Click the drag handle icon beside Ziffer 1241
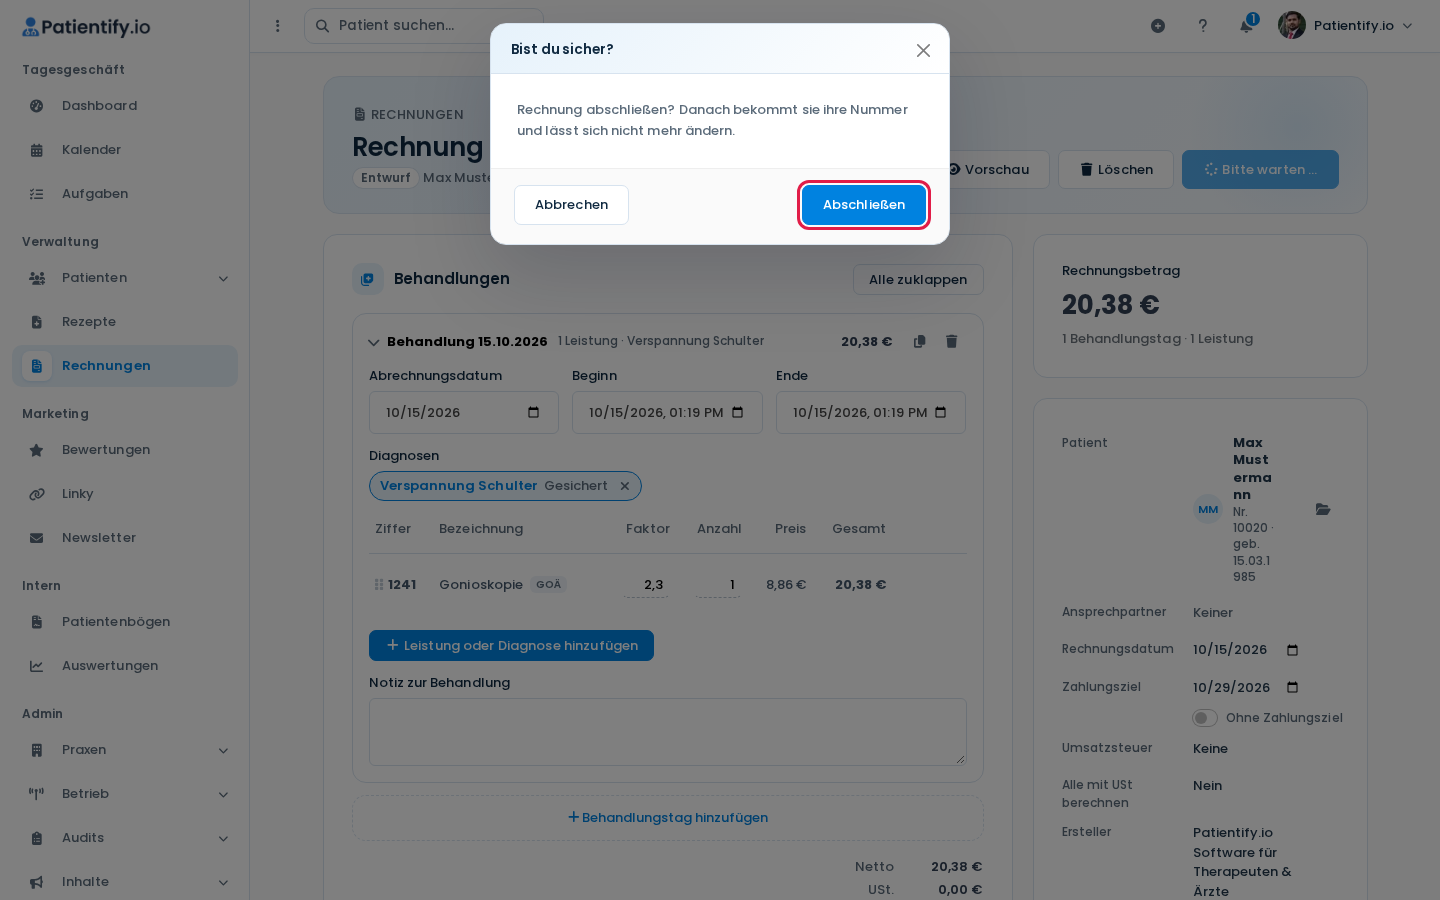1440x900 pixels. (x=379, y=585)
